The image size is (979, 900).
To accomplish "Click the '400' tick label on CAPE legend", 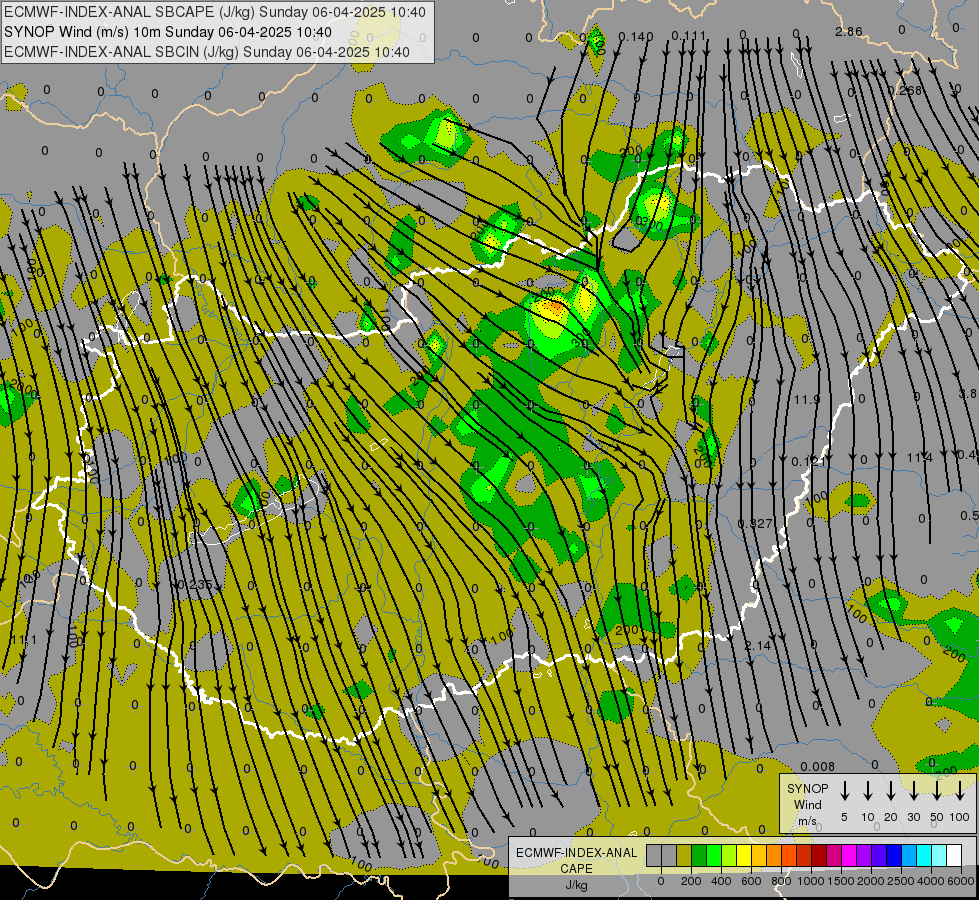I will click(x=721, y=881).
